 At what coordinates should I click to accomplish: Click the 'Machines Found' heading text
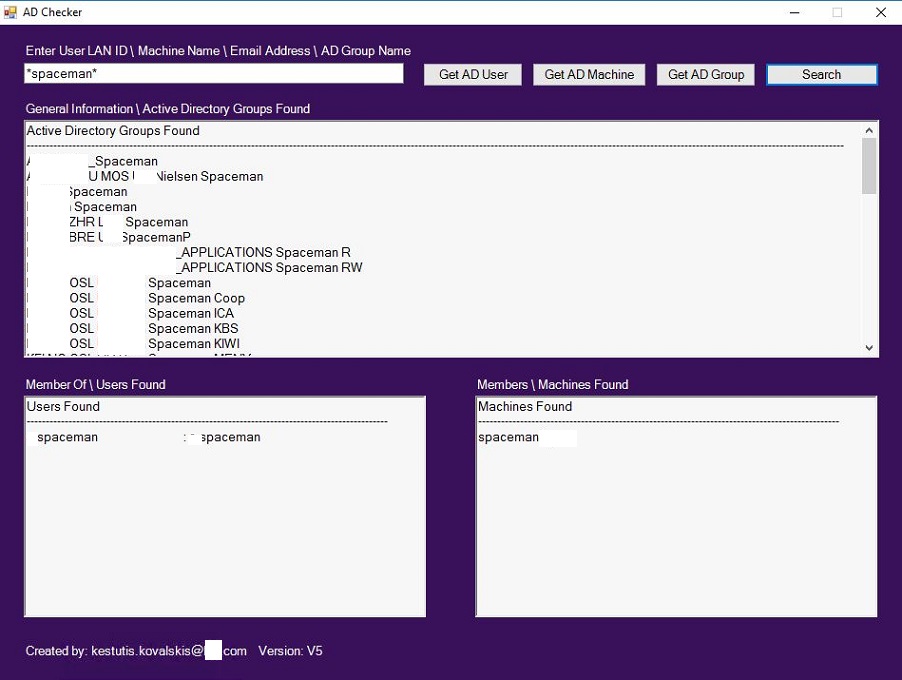coord(525,407)
